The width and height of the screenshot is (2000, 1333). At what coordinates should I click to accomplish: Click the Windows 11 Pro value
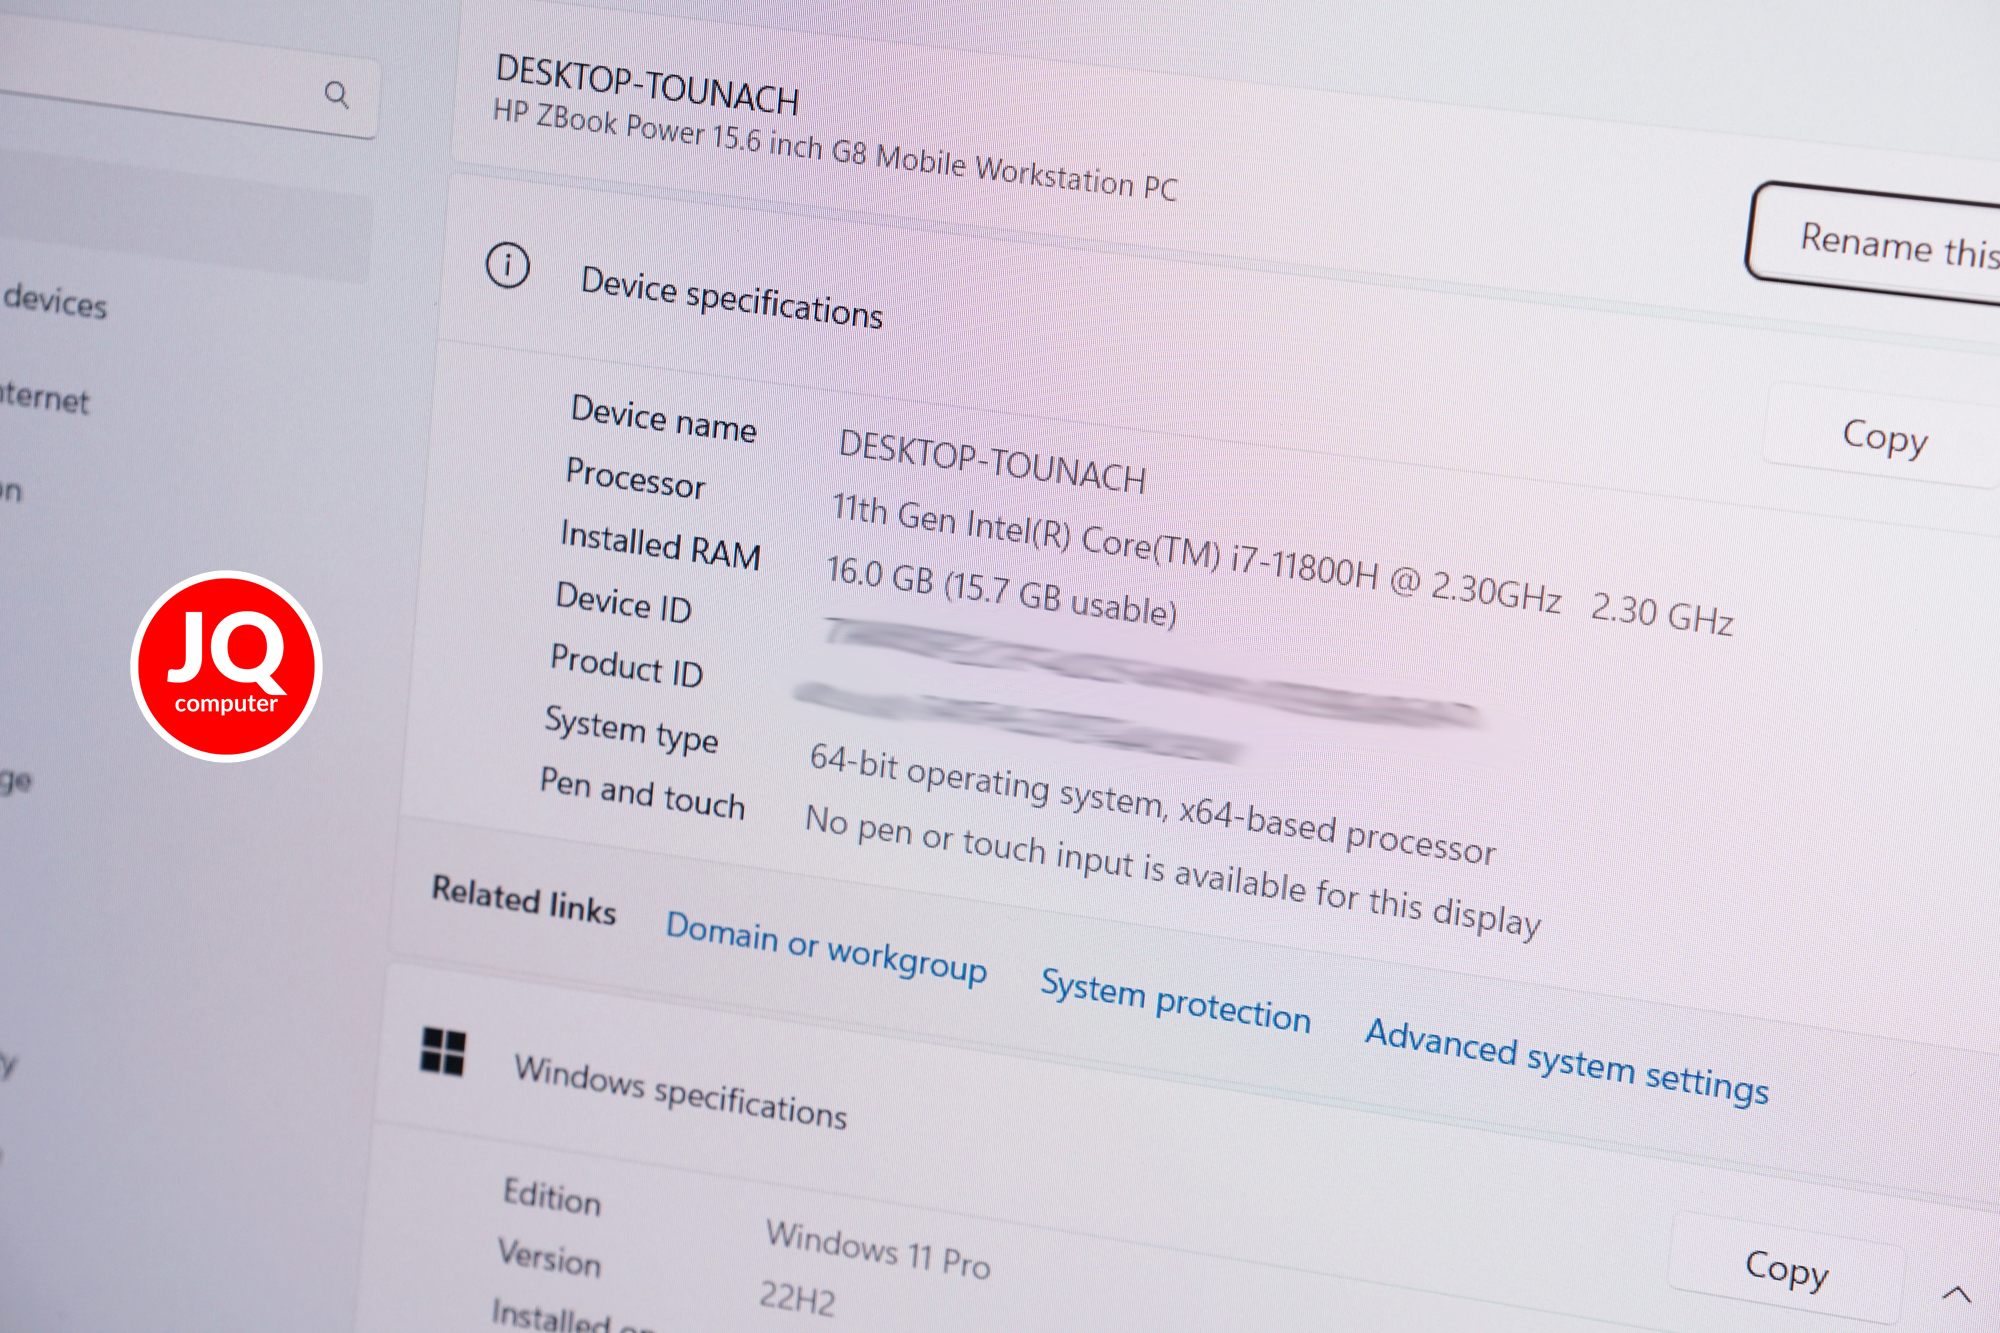878,1250
